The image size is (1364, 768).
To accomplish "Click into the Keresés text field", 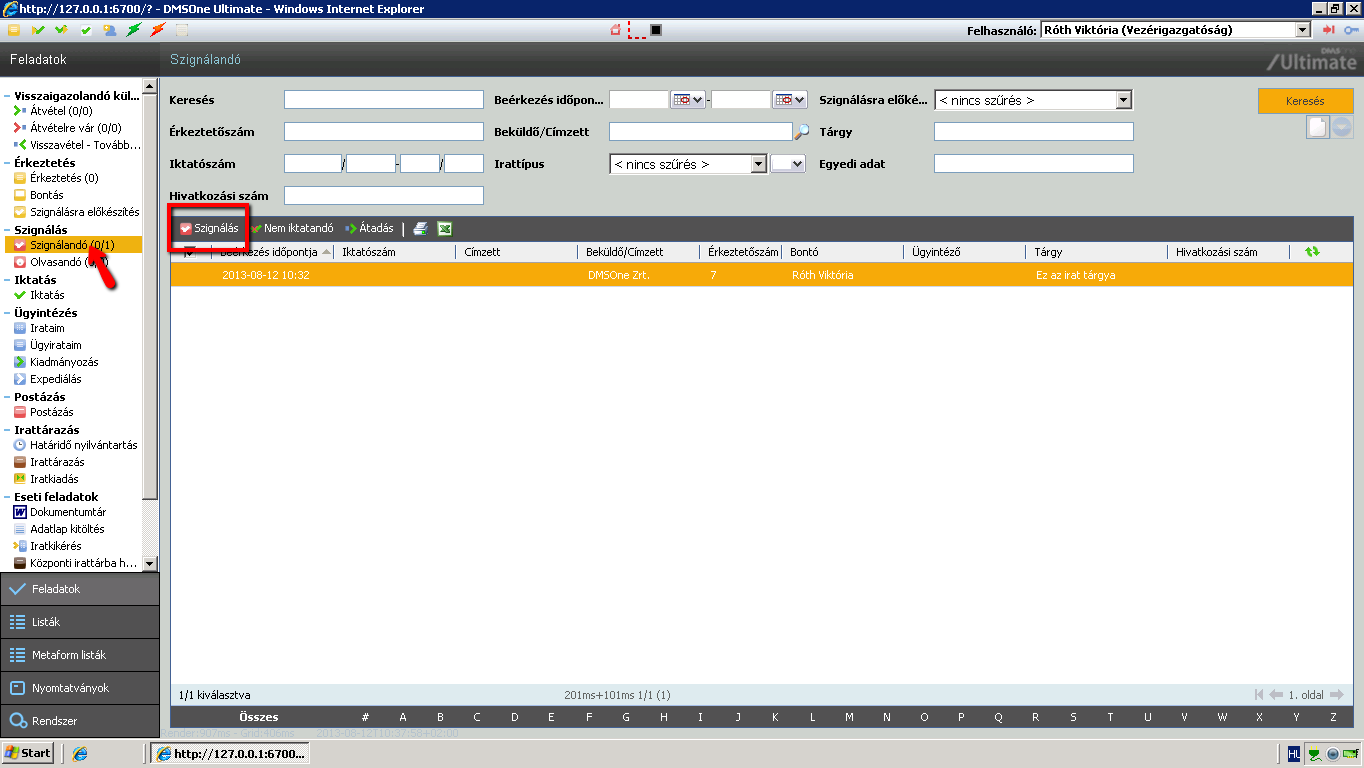I will [384, 100].
